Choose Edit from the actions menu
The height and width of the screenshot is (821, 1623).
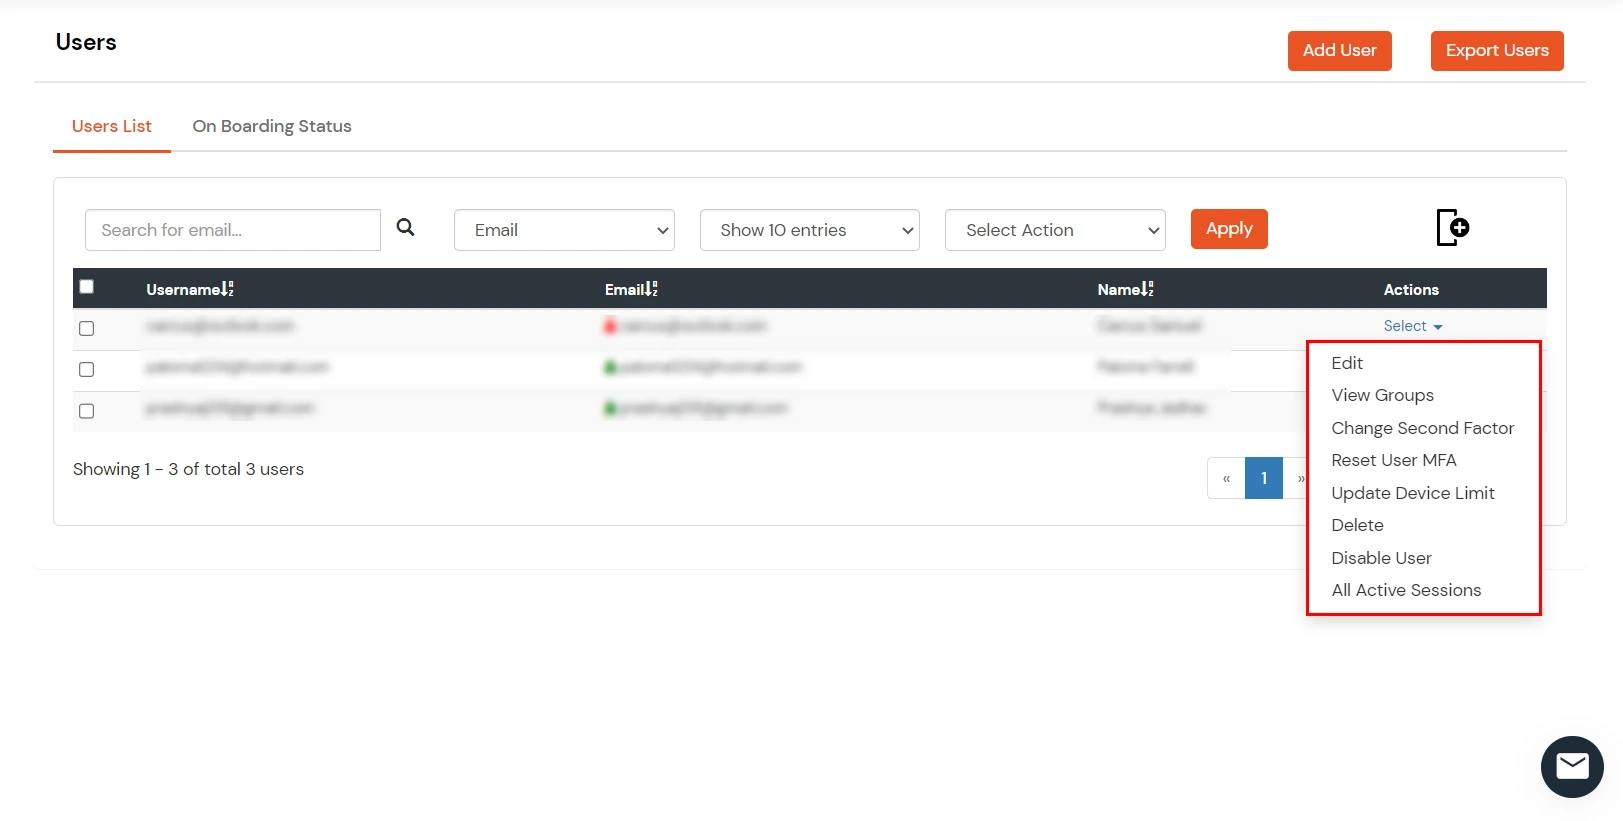coord(1347,363)
